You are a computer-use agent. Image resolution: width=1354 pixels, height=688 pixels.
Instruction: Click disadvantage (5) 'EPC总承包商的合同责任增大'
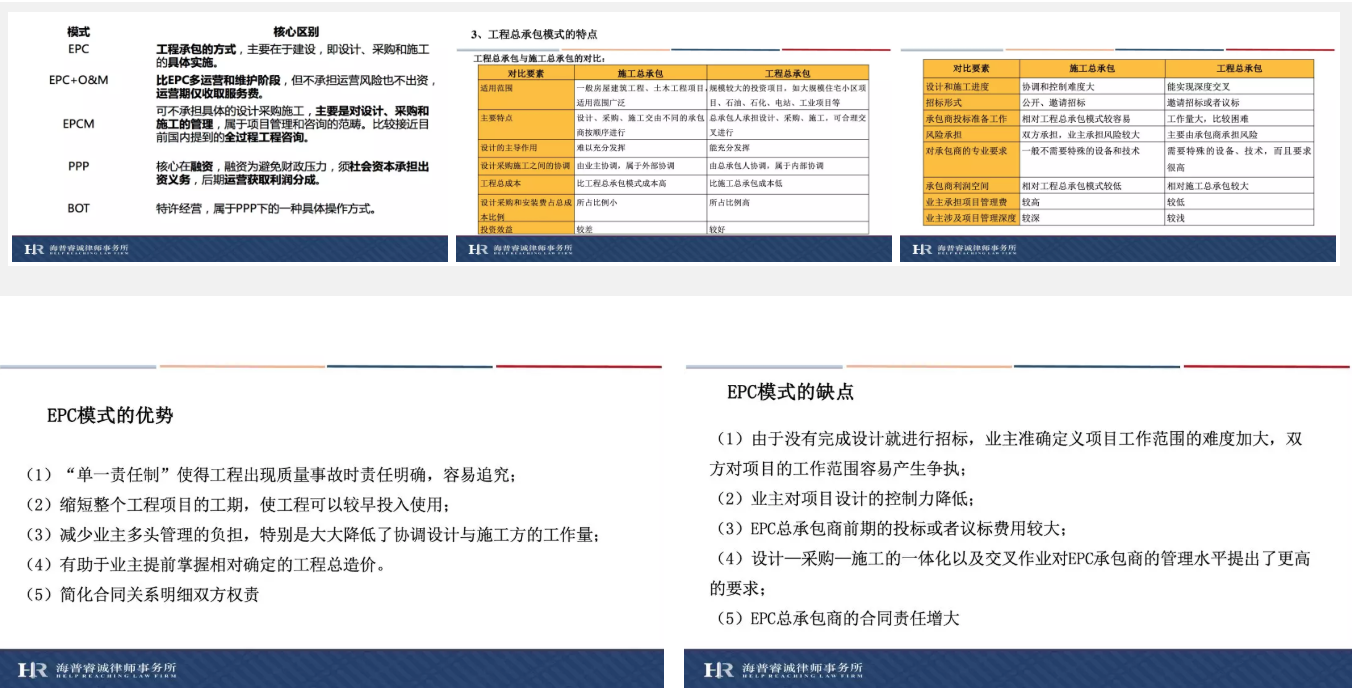[x=838, y=618]
